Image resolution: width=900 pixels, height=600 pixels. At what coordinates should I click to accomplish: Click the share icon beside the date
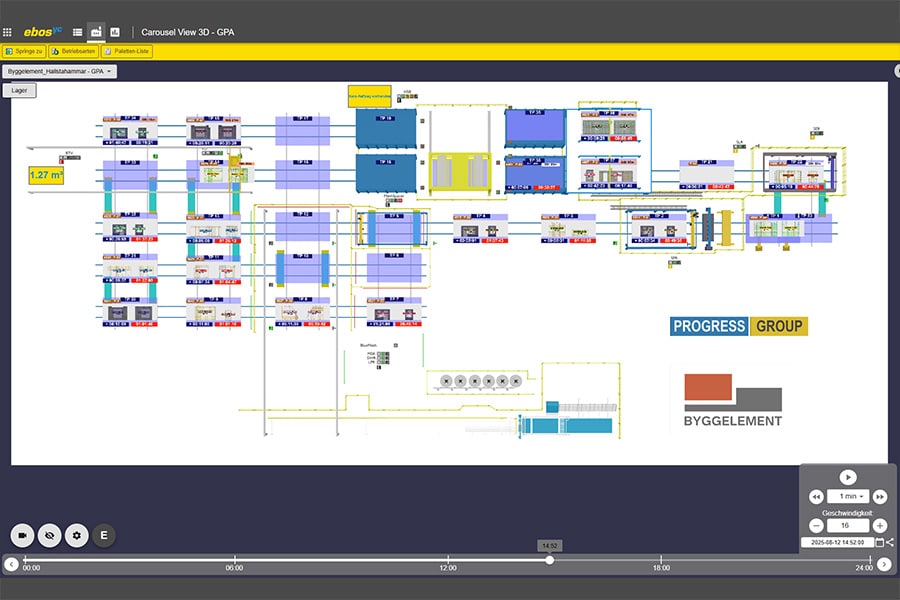click(890, 542)
